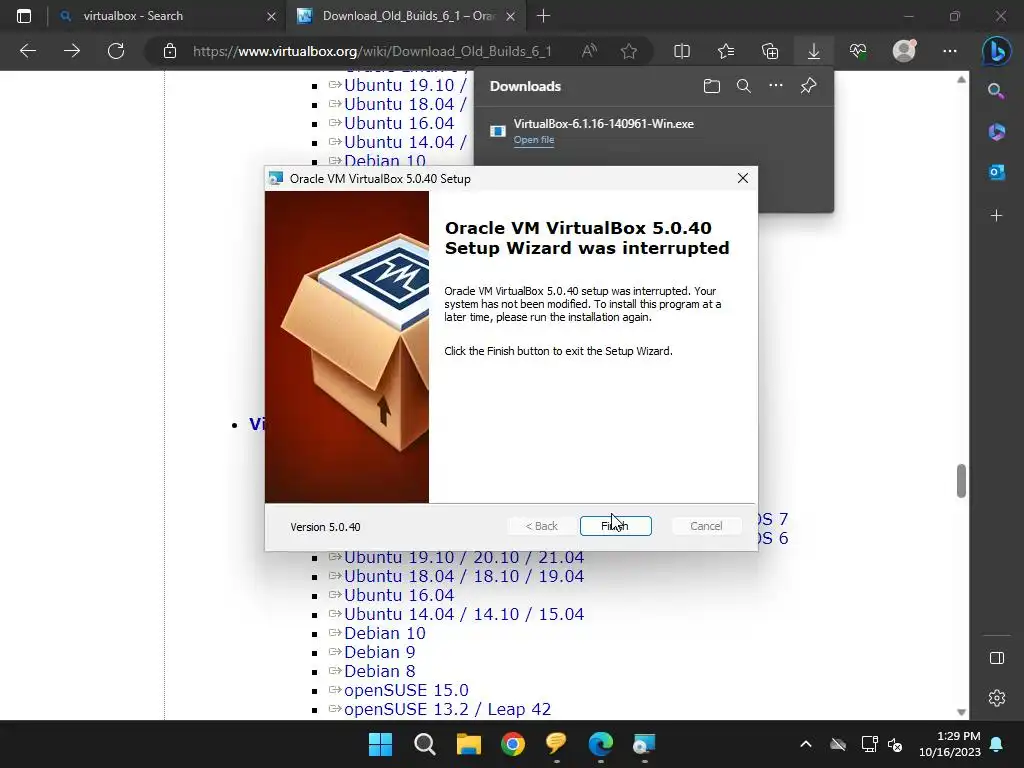Open Ubuntu 14.04 / 14.10 / 15.04 link
This screenshot has width=1024, height=768.
pos(464,614)
